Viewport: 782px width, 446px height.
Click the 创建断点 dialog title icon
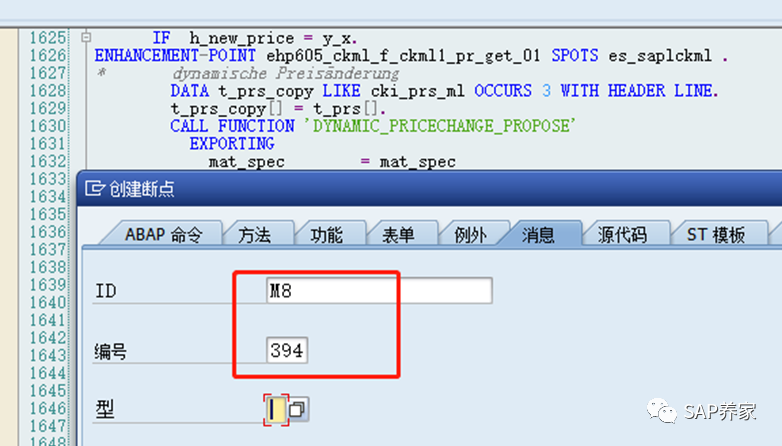tap(95, 189)
